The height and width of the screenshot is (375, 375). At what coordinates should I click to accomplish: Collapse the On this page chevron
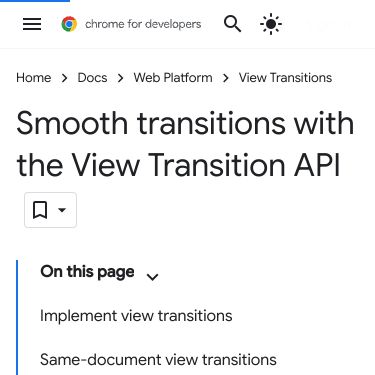(x=152, y=277)
